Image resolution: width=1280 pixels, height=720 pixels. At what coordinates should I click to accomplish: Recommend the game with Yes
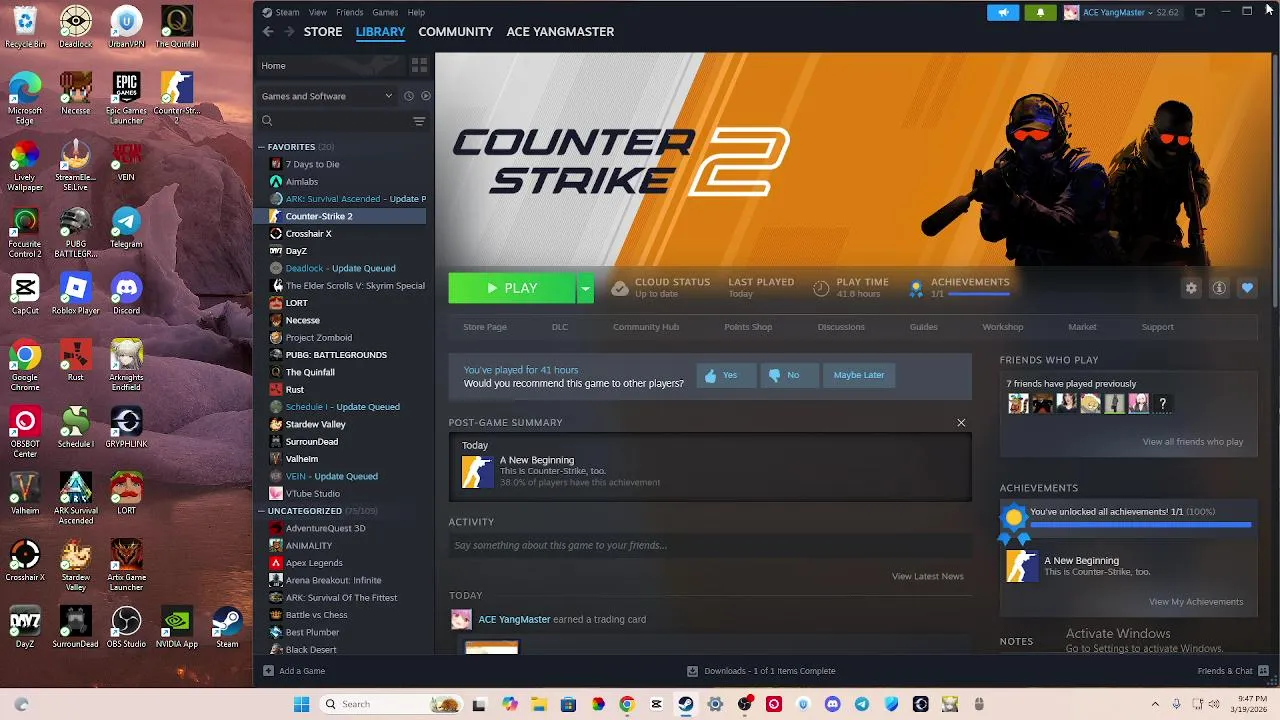click(x=726, y=375)
